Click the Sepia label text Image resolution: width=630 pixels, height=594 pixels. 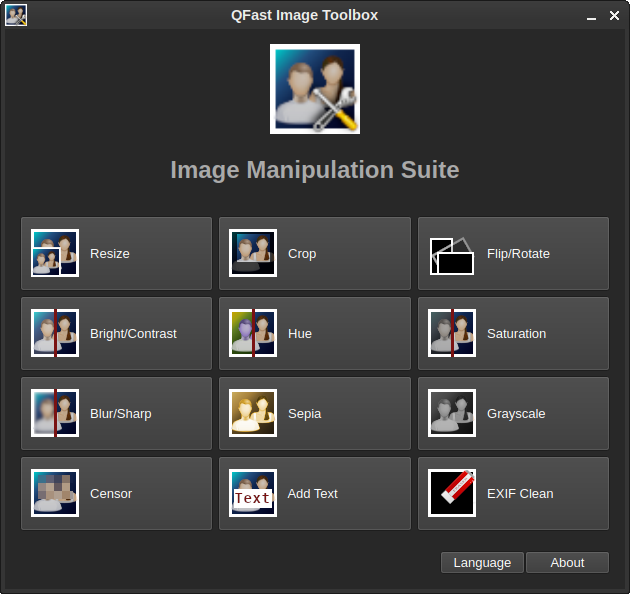tap(304, 414)
